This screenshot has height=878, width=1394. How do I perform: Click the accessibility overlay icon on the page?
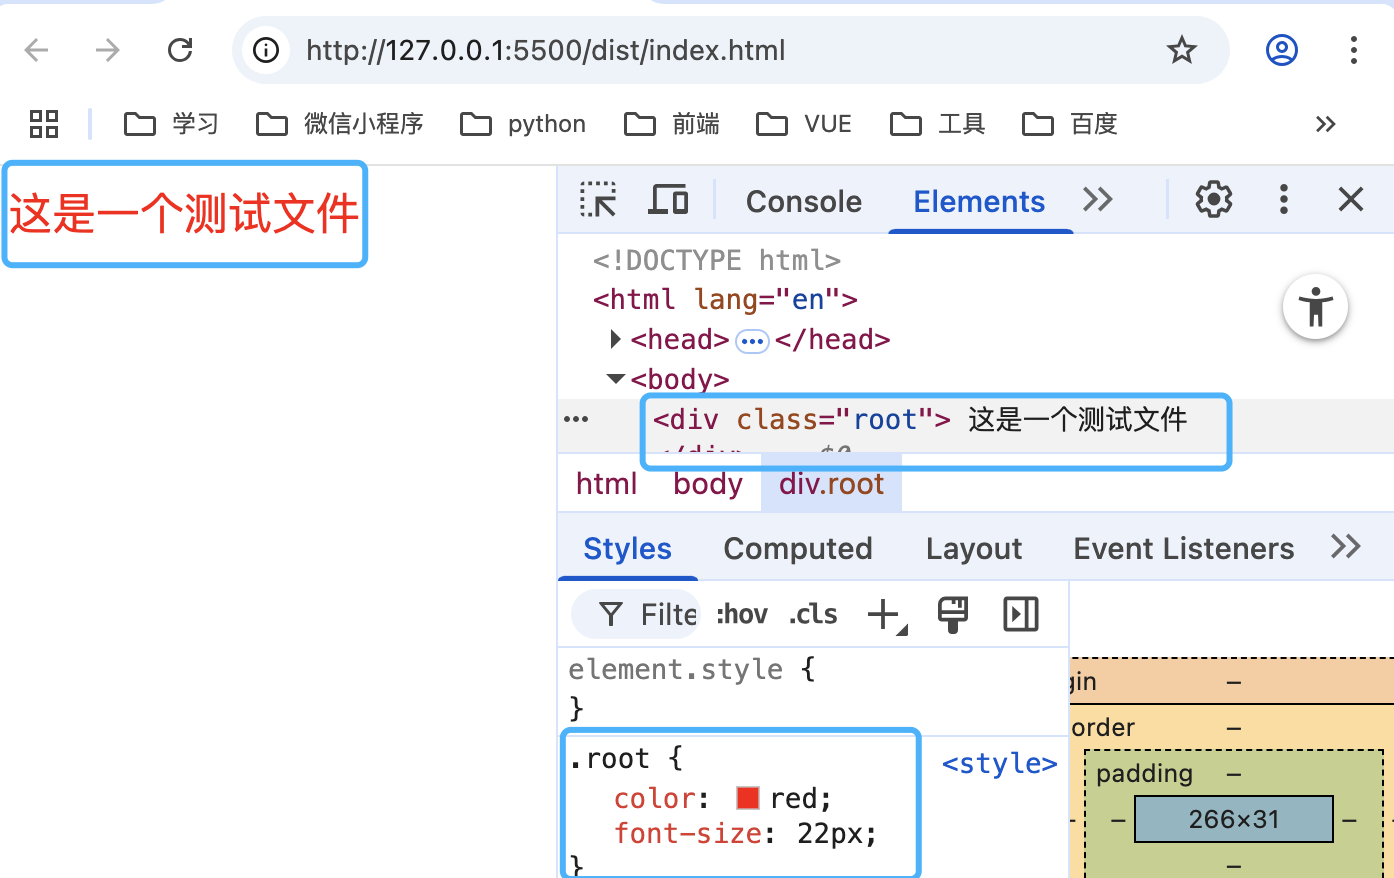click(1315, 307)
